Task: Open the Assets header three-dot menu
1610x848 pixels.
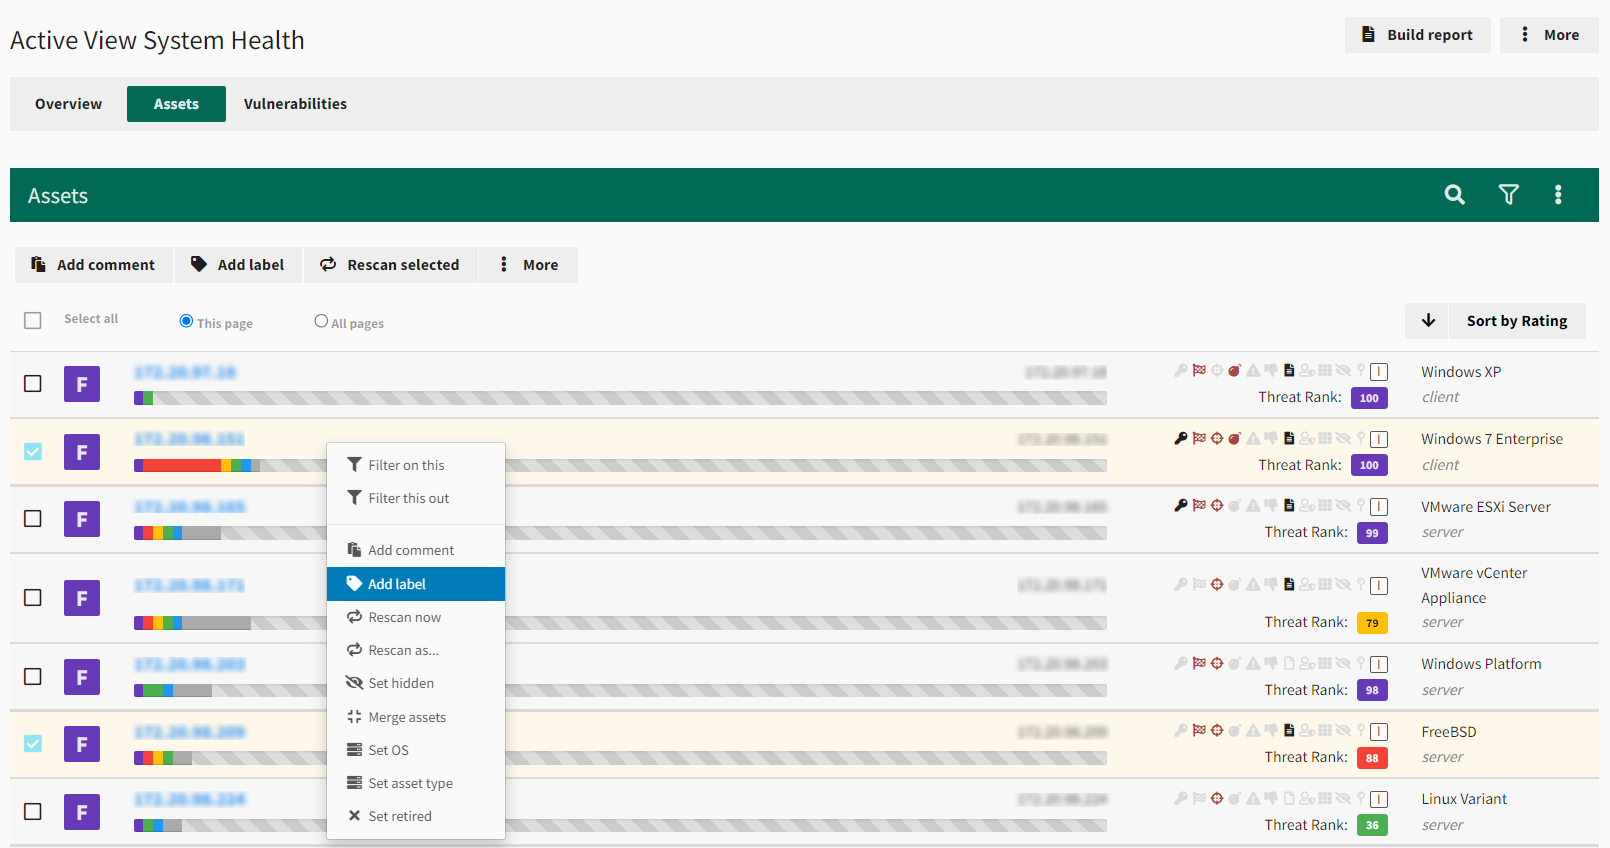Action: (1557, 195)
